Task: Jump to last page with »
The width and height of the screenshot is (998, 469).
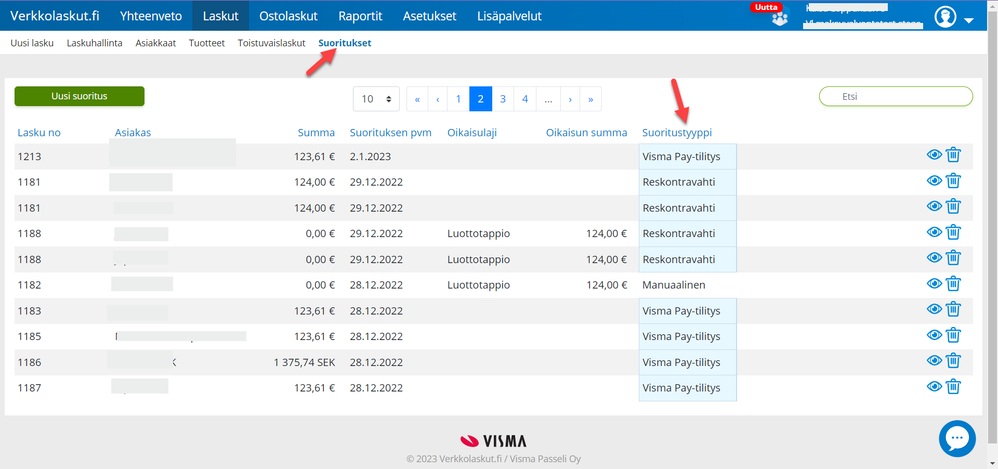Action: [x=591, y=99]
